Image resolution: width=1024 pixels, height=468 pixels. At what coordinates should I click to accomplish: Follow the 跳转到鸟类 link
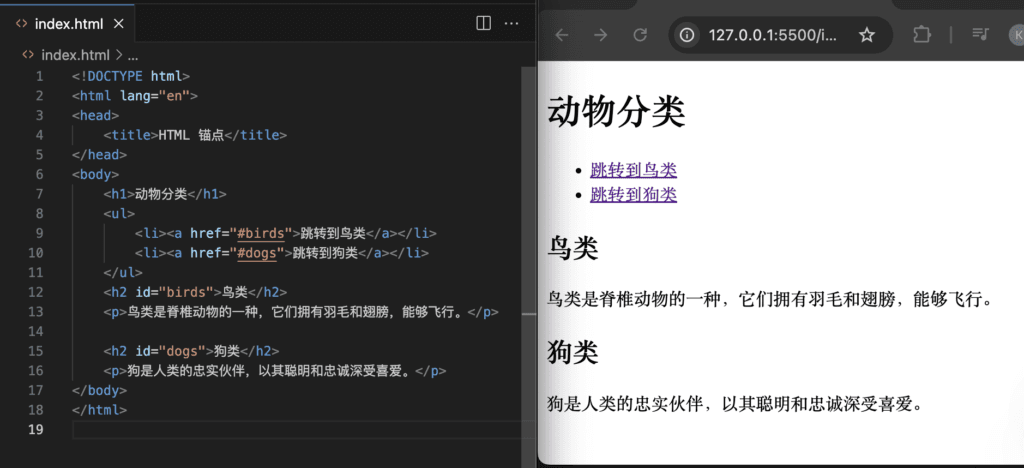click(633, 170)
